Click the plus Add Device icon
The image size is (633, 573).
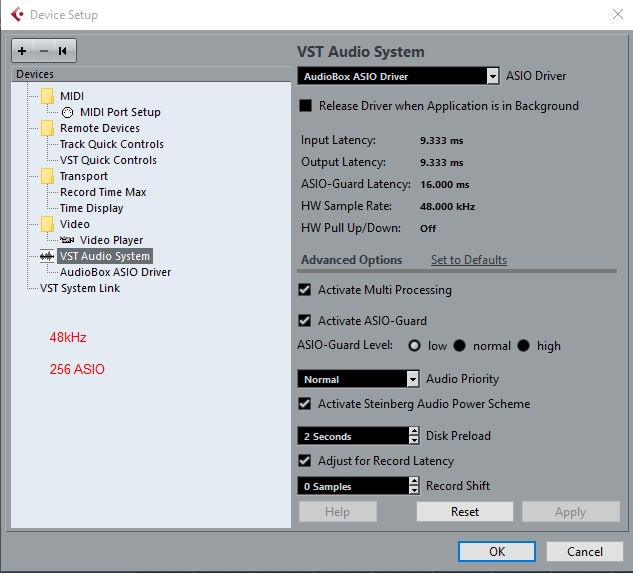[x=22, y=51]
